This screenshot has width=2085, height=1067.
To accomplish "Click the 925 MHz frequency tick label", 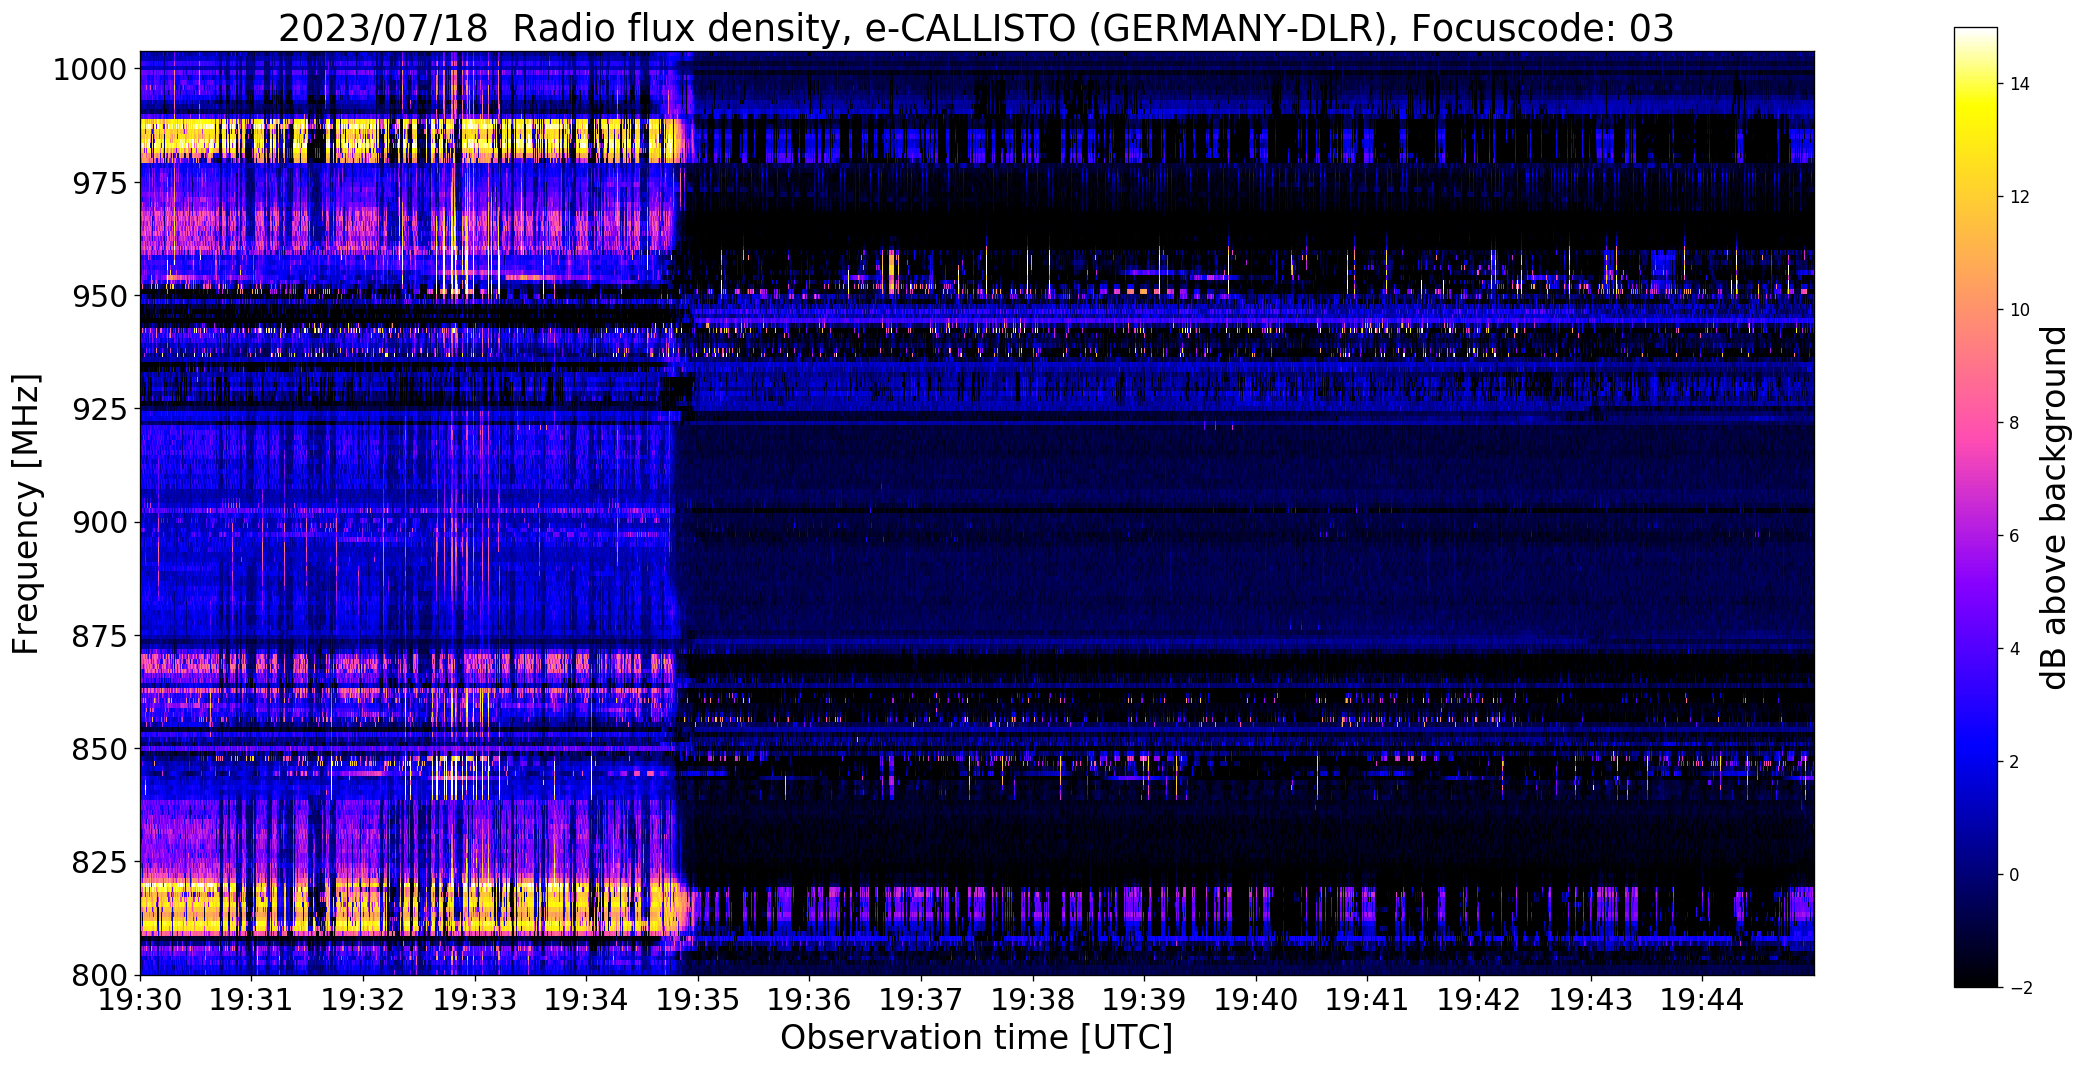I will pyautogui.click(x=99, y=409).
